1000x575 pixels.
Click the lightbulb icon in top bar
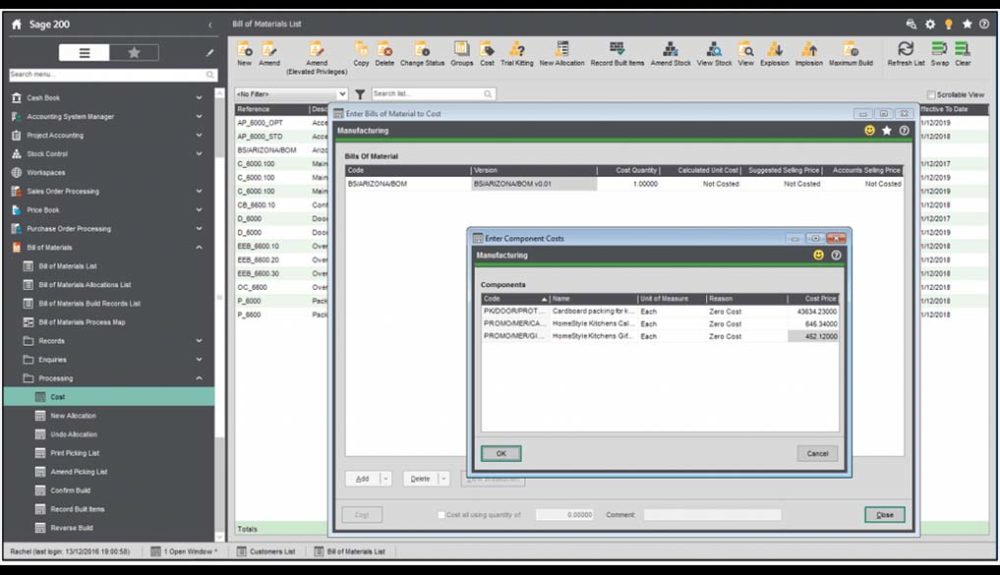(948, 24)
